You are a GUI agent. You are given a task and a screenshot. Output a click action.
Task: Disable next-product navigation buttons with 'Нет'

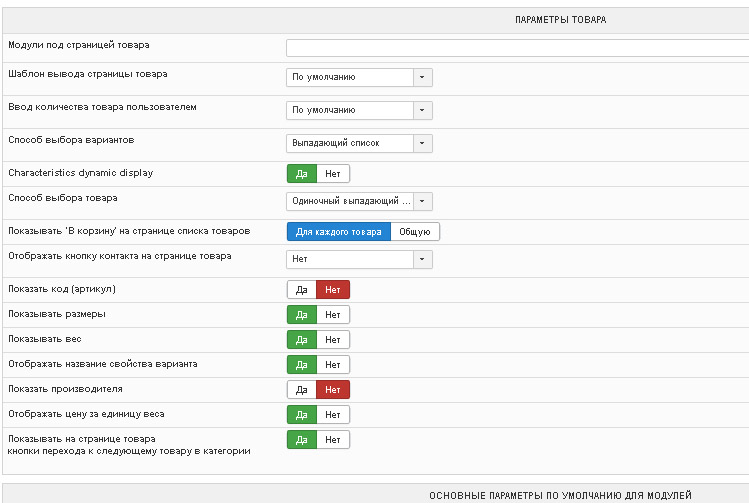(333, 440)
